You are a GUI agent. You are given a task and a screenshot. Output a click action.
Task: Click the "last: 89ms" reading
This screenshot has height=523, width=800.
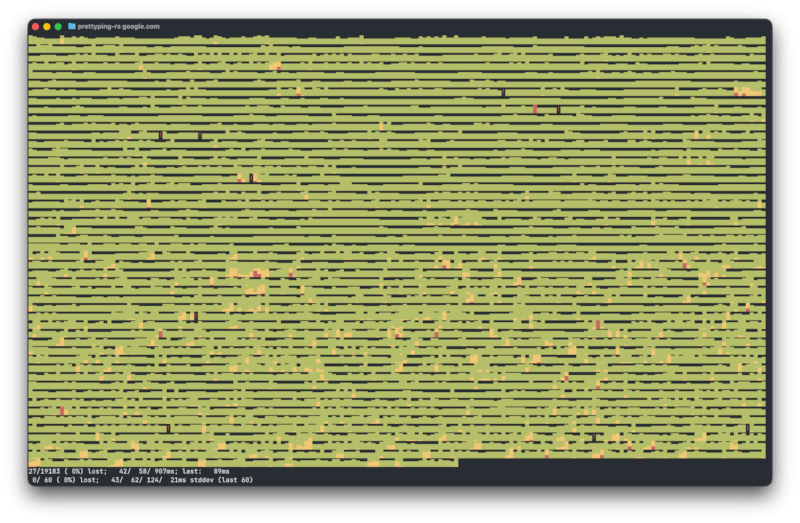[206, 471]
